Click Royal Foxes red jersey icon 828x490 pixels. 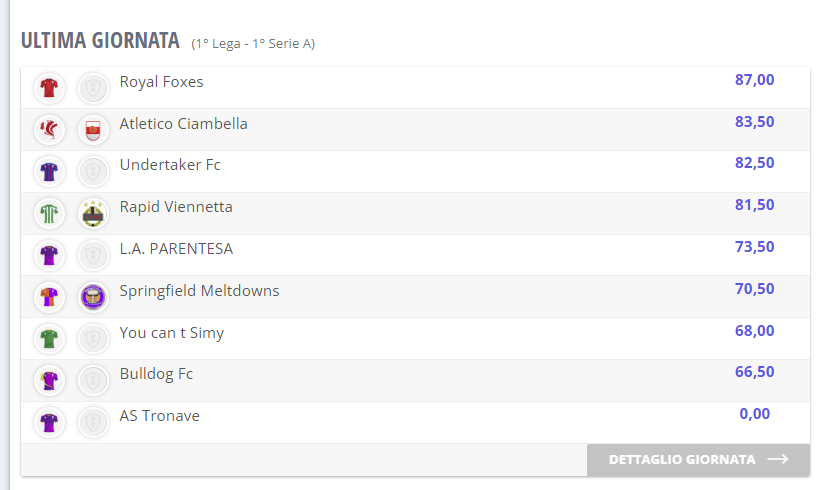49,88
